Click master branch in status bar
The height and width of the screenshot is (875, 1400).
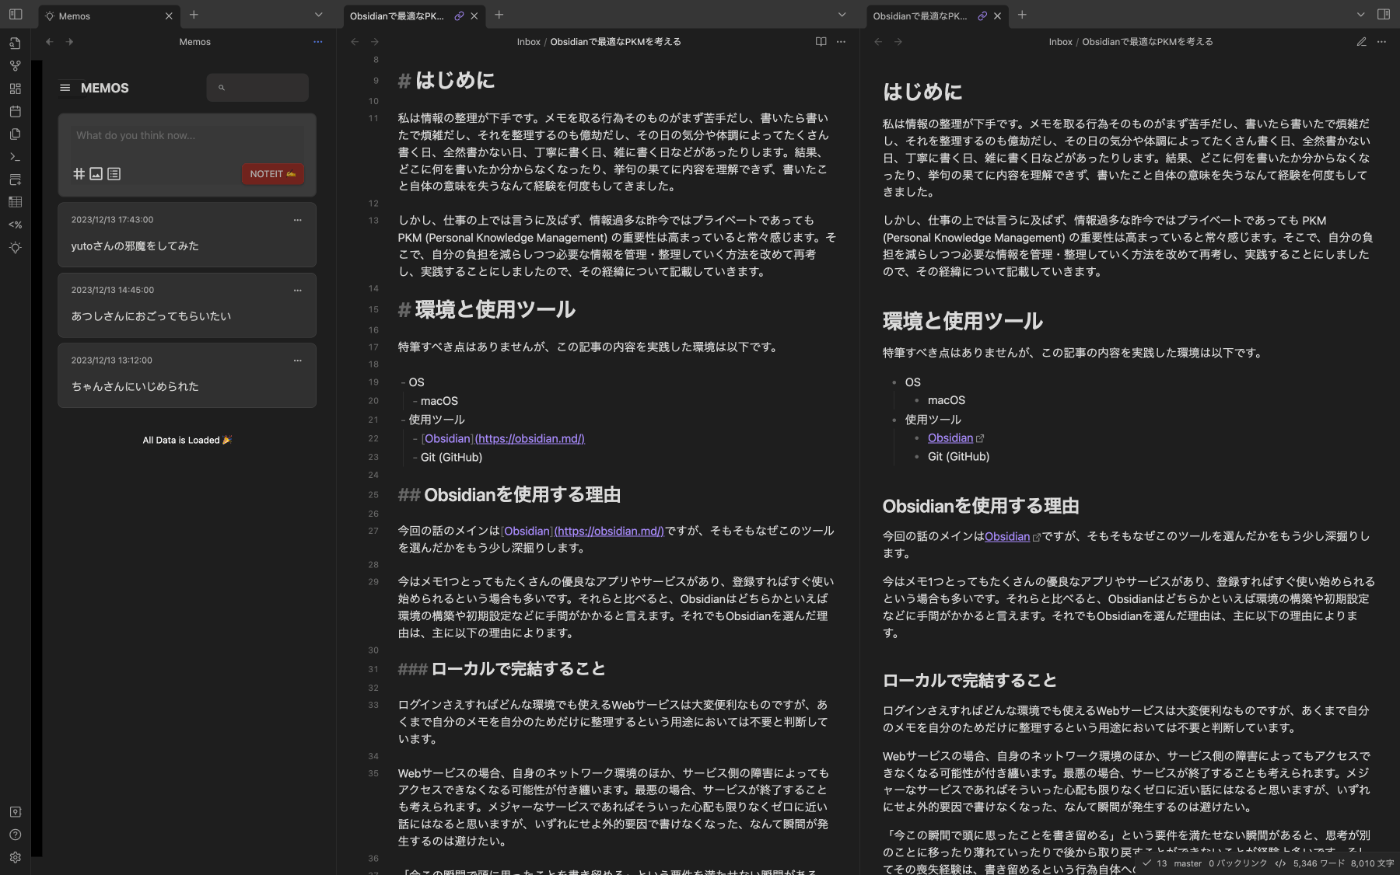coord(1187,863)
